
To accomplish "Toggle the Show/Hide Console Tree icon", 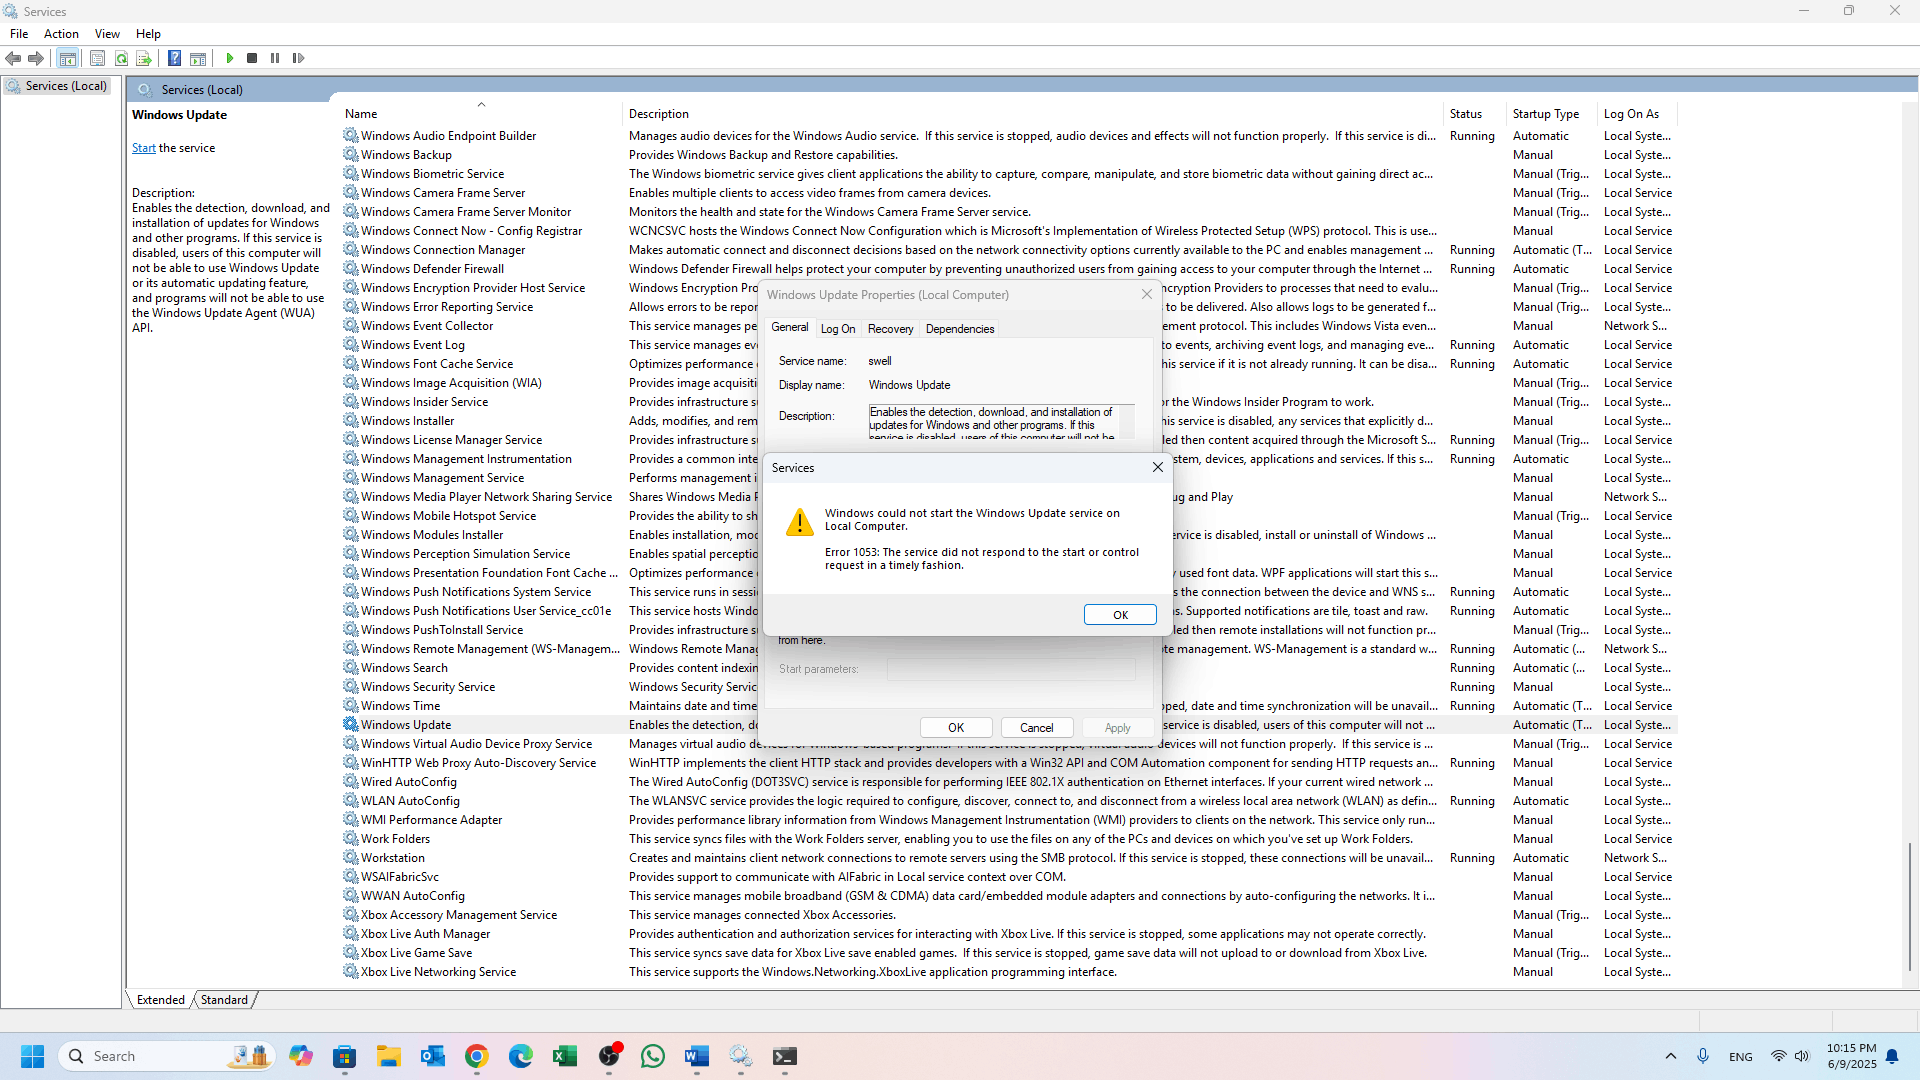I will [67, 59].
